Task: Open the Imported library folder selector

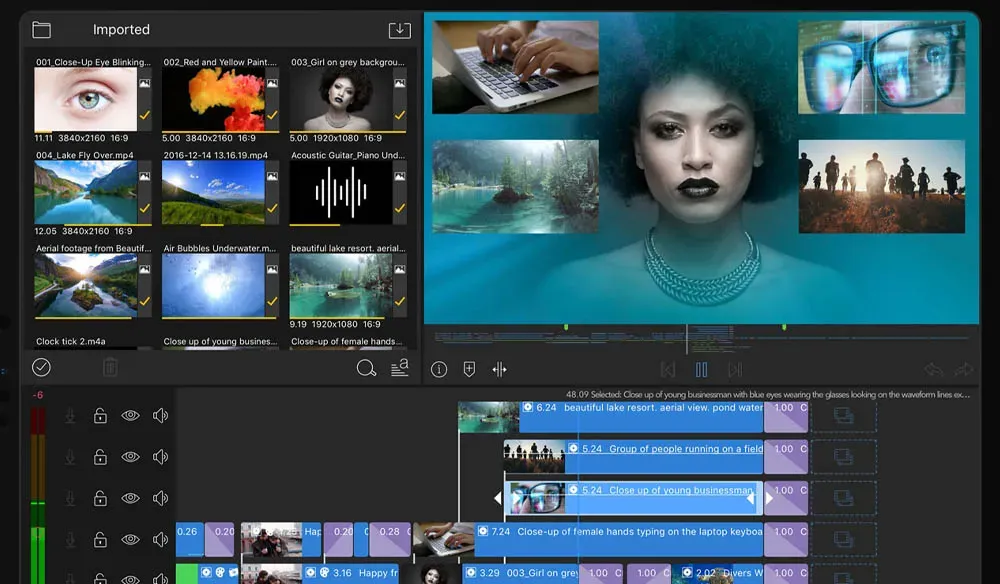Action: click(40, 29)
